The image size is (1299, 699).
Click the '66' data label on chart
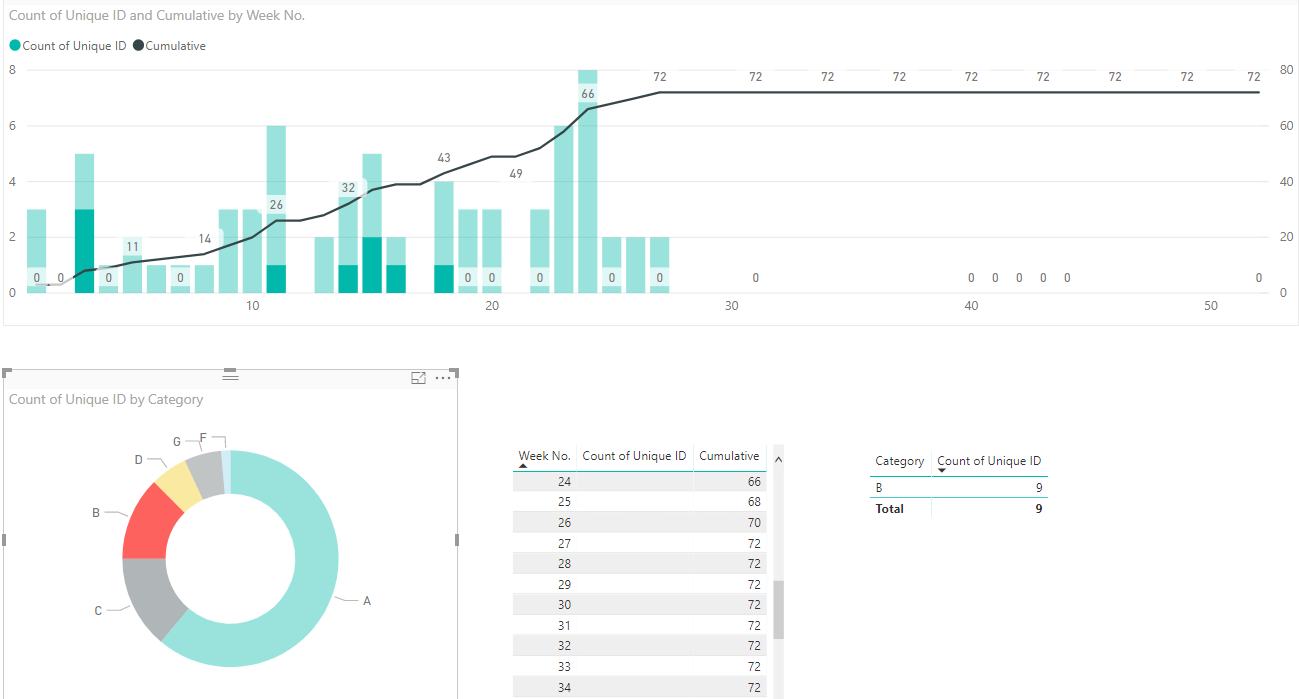[x=588, y=94]
